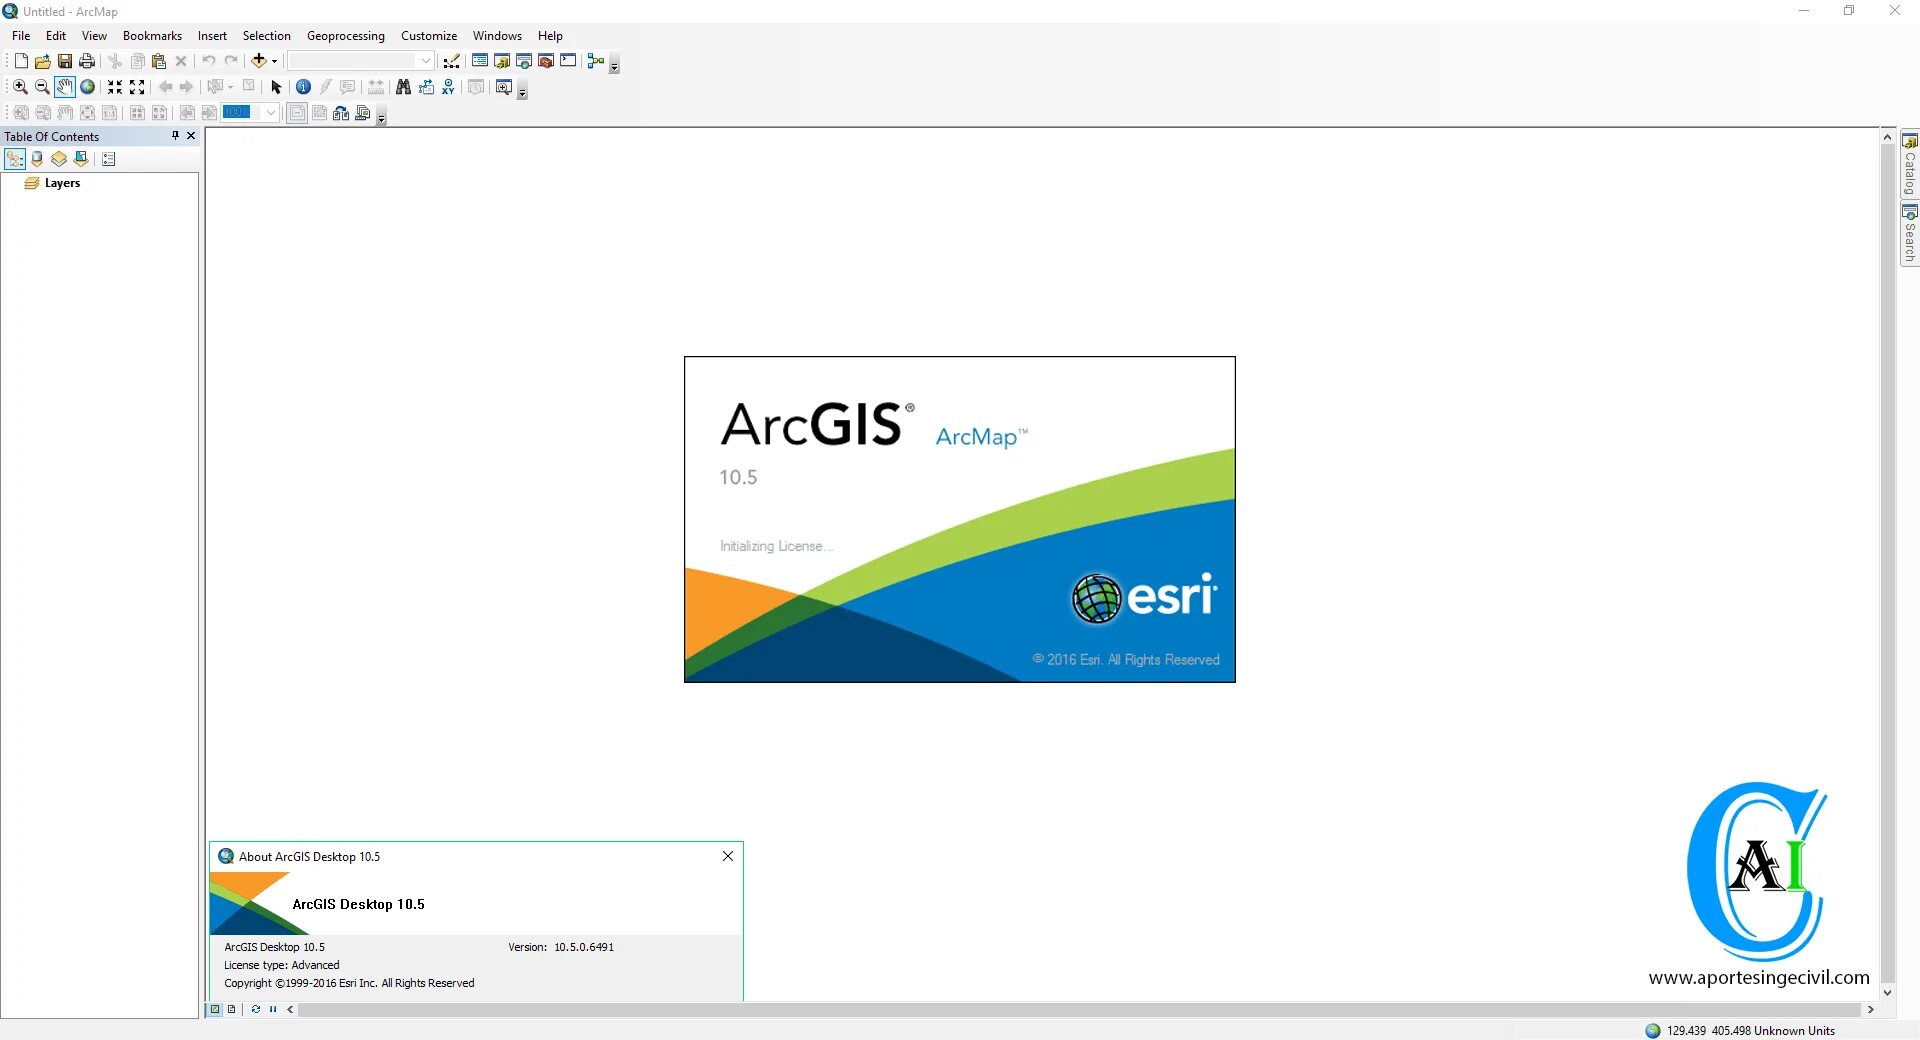Click the vertical scrollbar down arrow
The height and width of the screenshot is (1040, 1920).
pos(1888,993)
